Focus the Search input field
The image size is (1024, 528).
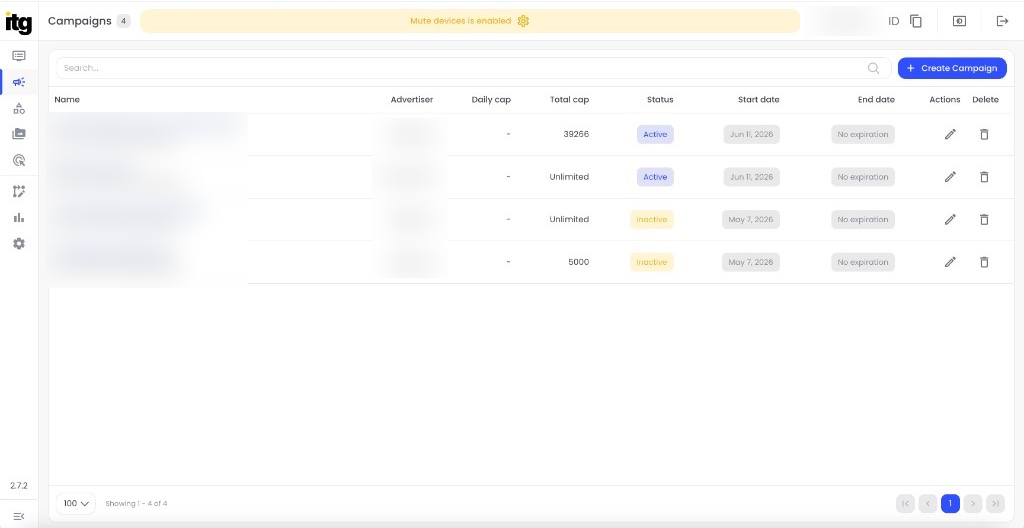tap(473, 68)
